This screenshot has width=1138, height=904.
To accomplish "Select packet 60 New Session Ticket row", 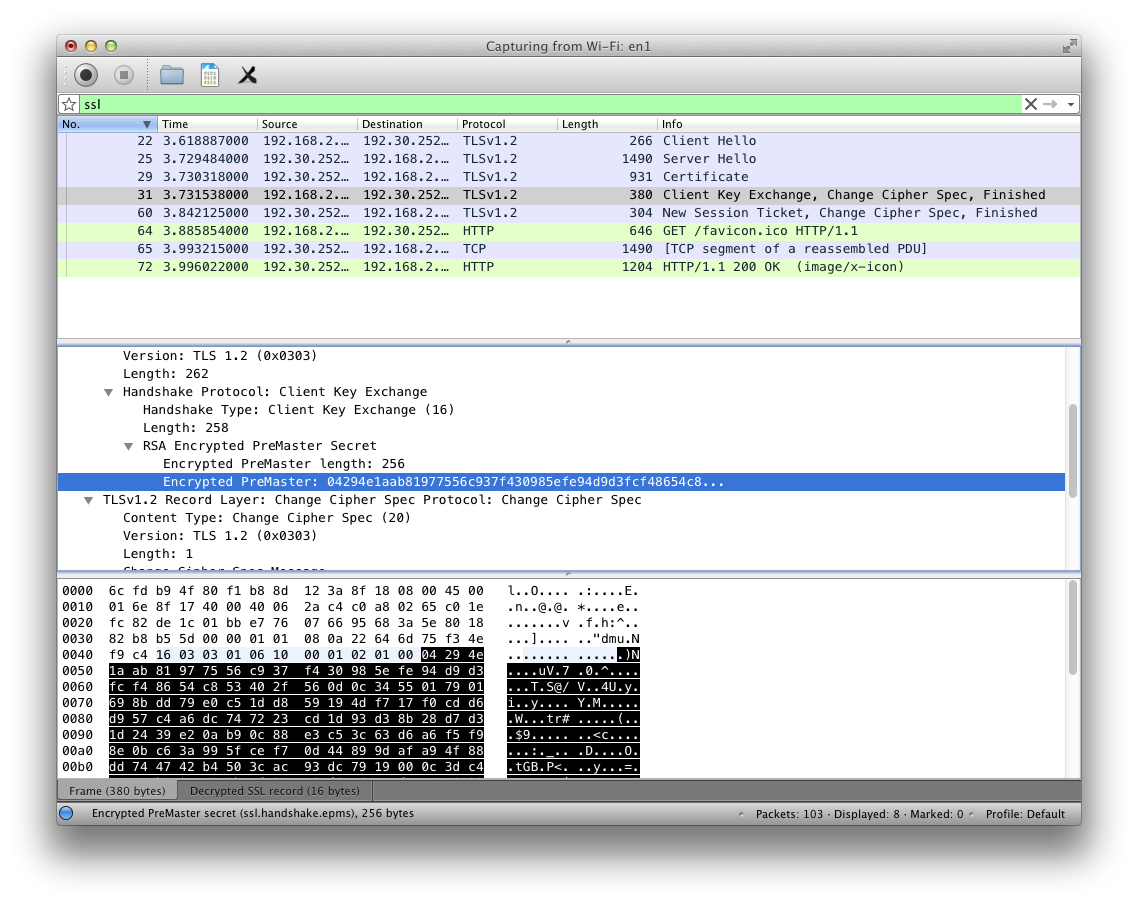I will (569, 213).
